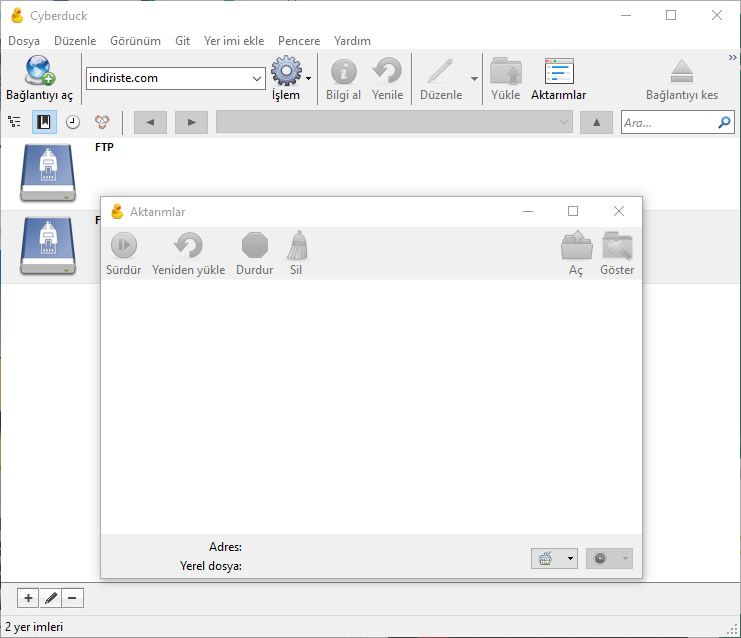
Task: Maximize the Aktarımlar window
Action: click(x=573, y=211)
